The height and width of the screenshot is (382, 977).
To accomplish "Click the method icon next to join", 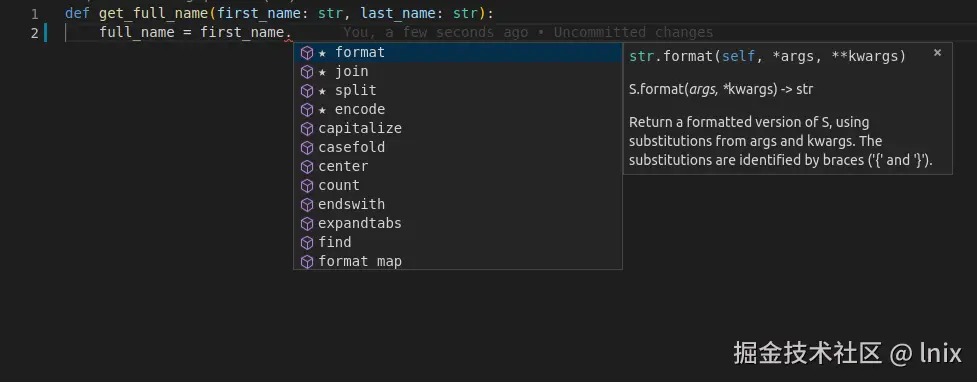I will pyautogui.click(x=307, y=72).
